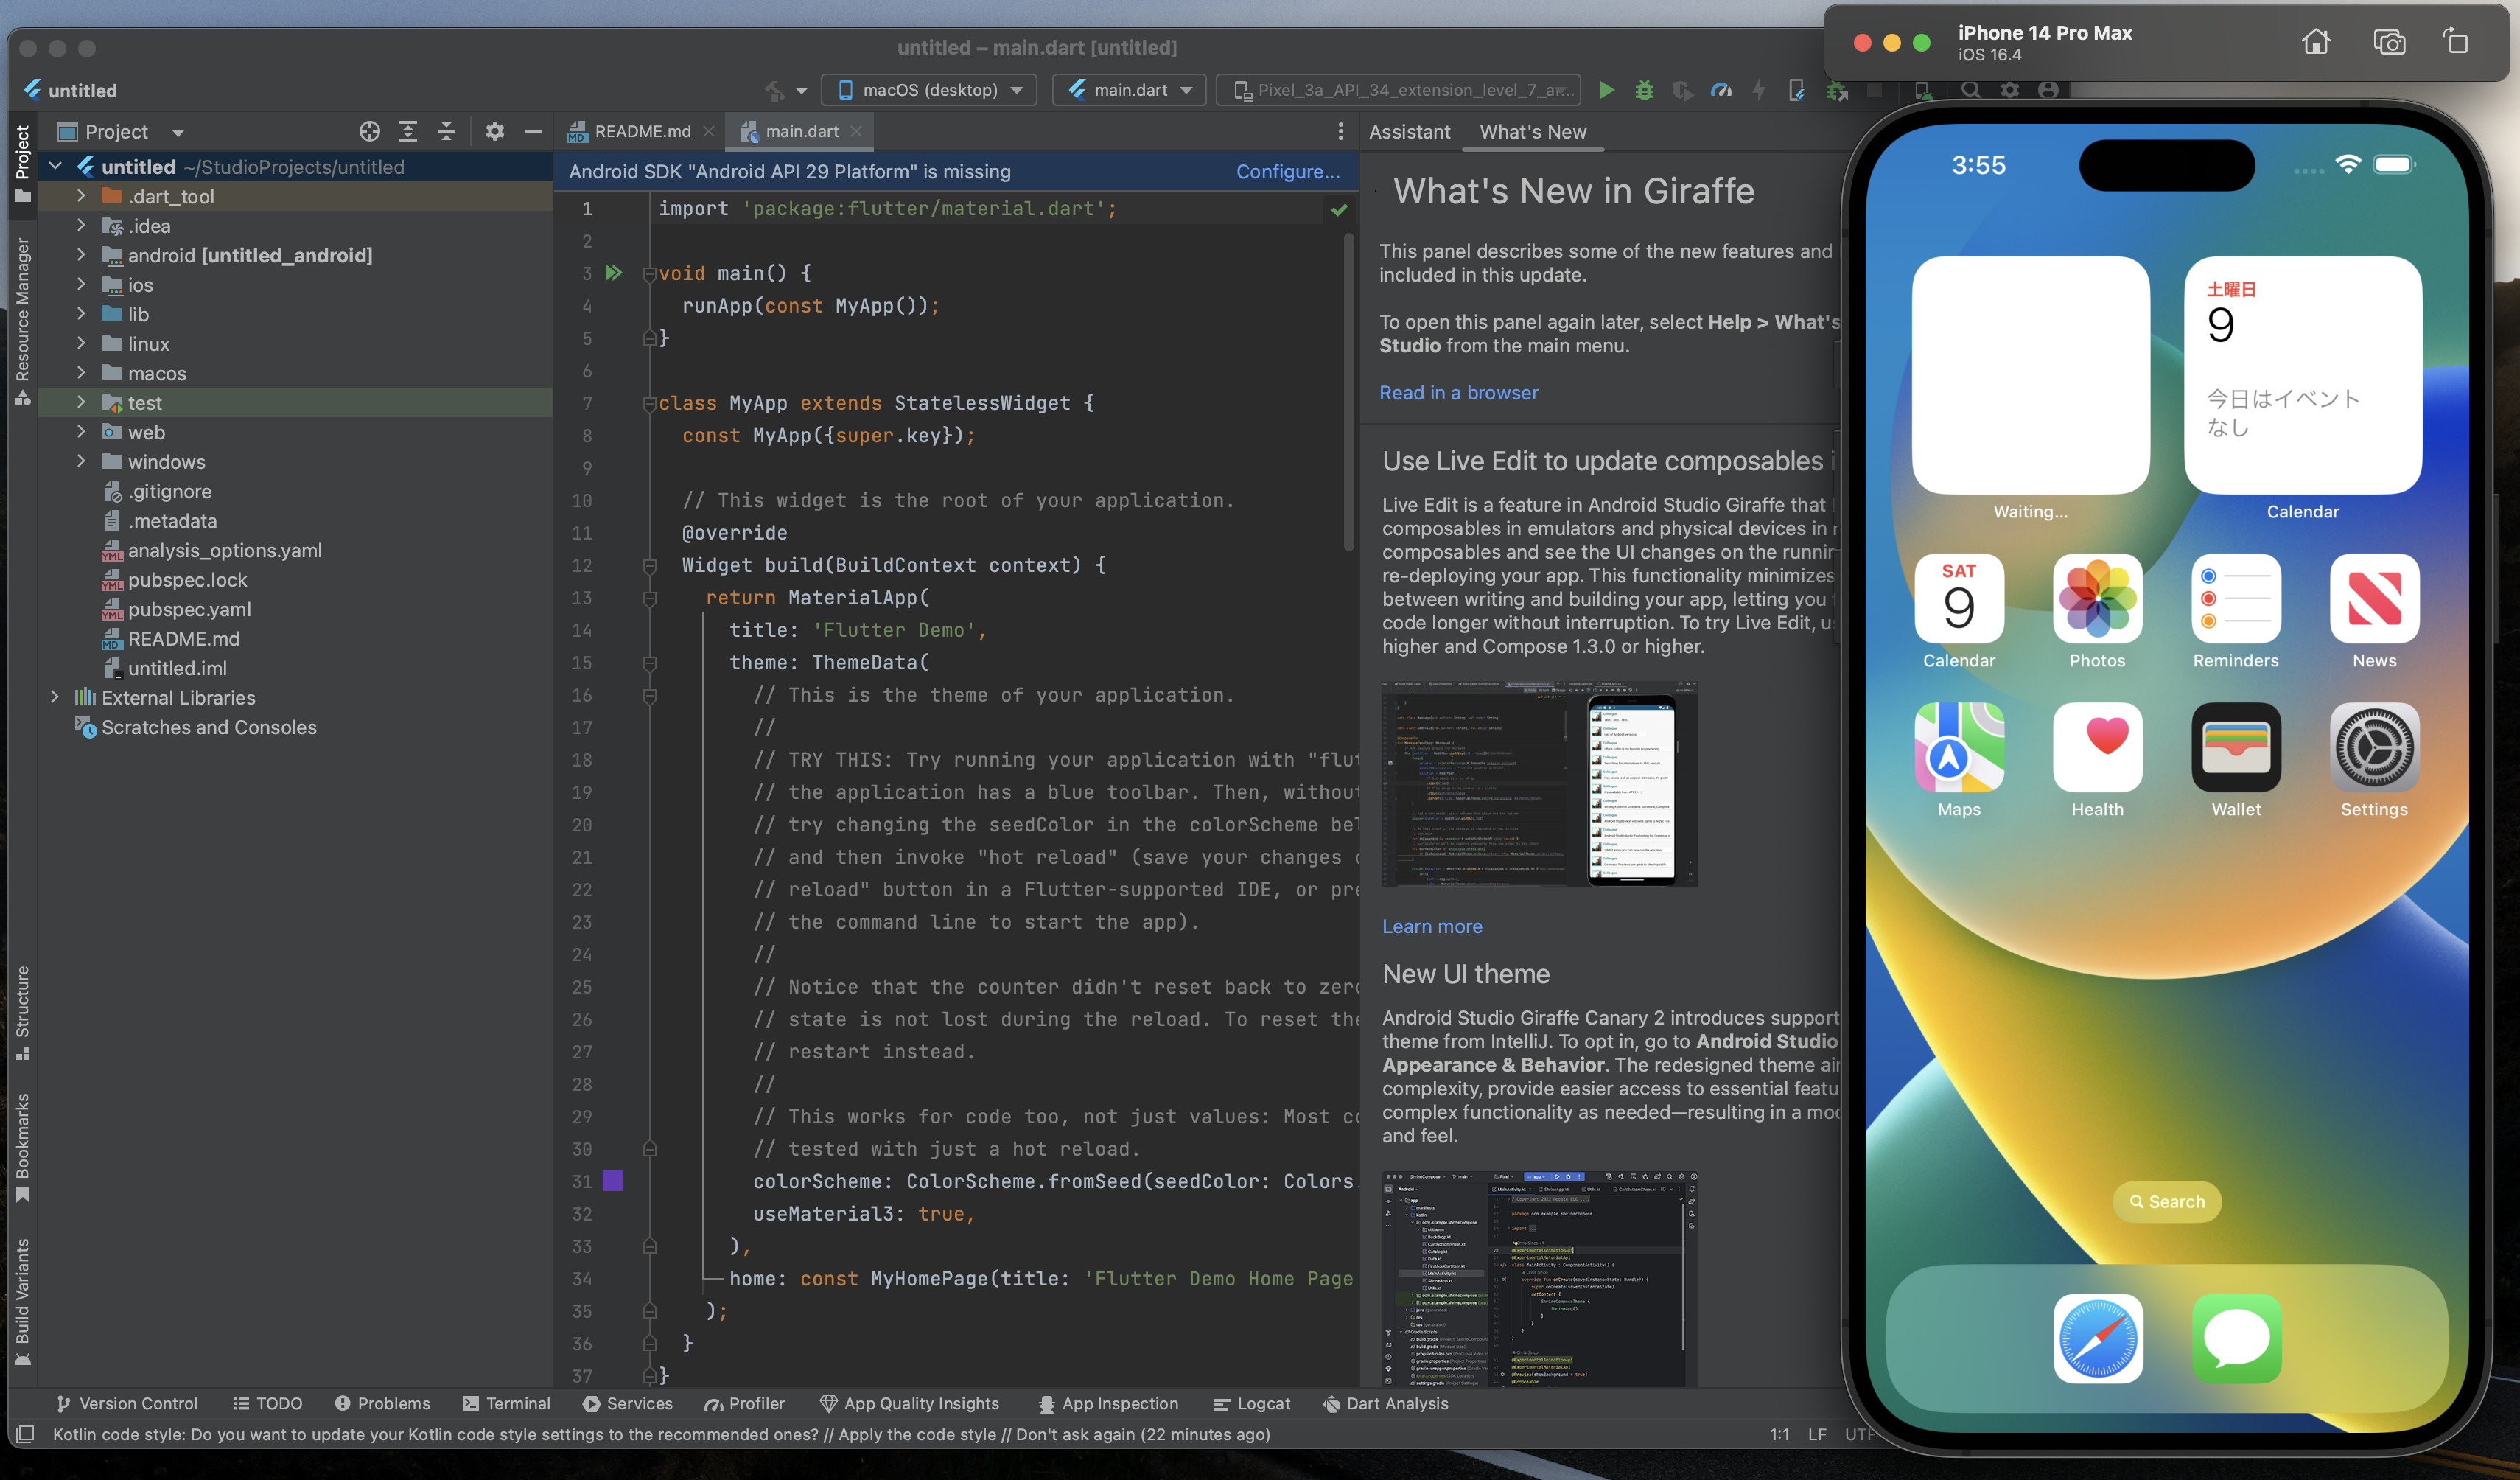
Task: Click Read in a browser link
Action: 1458,393
